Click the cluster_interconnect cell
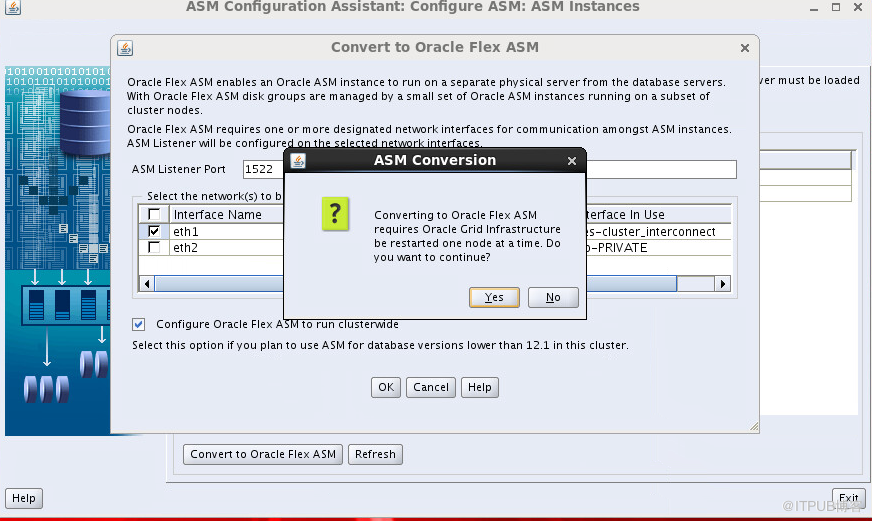Image resolution: width=872 pixels, height=521 pixels. click(658, 231)
